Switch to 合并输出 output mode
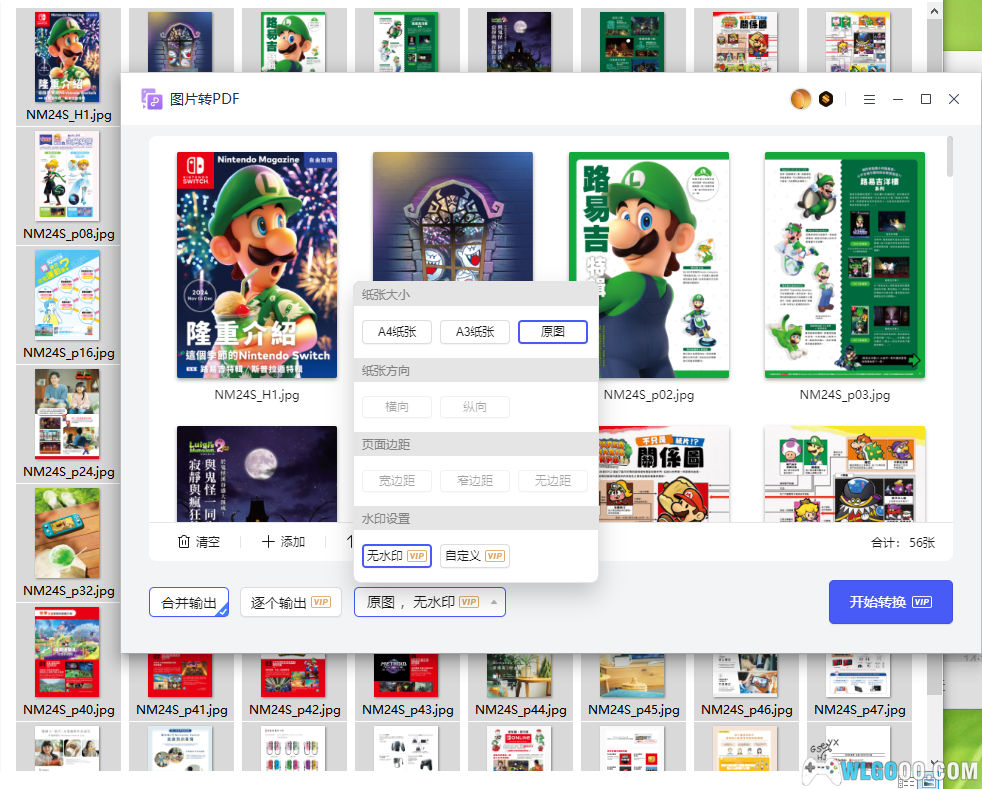982x789 pixels. click(189, 602)
